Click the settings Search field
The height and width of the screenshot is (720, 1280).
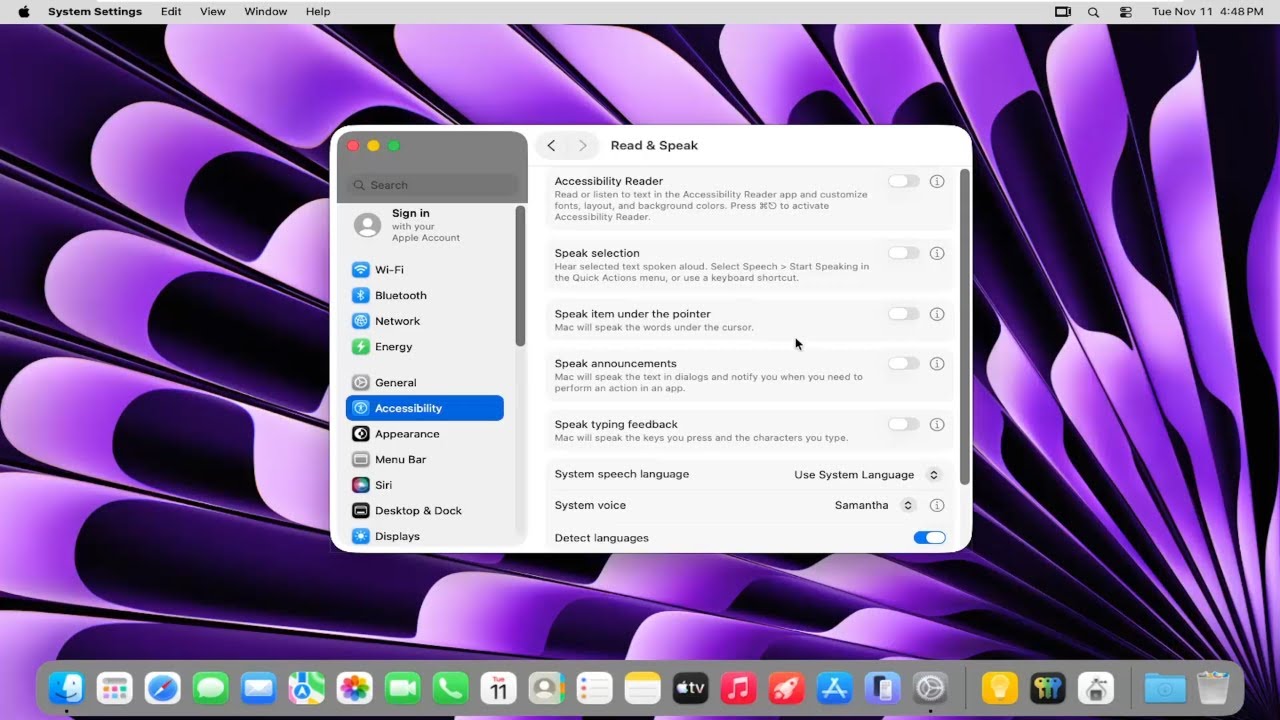433,185
